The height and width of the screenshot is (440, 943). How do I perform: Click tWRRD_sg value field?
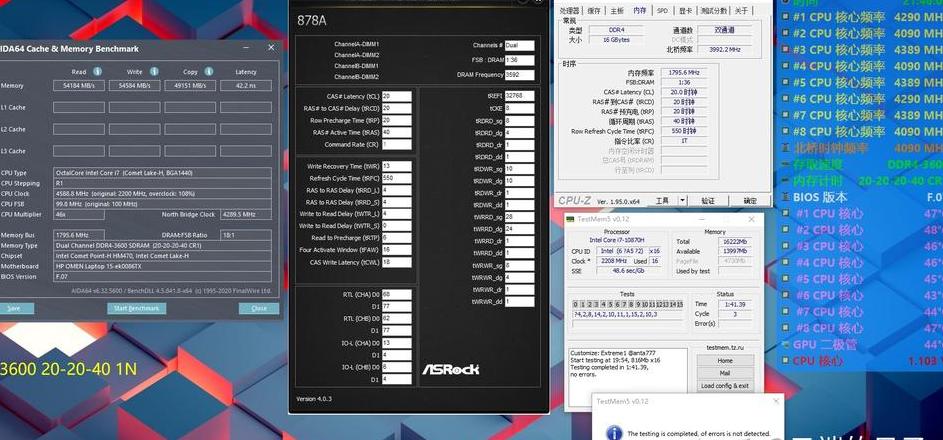520,217
